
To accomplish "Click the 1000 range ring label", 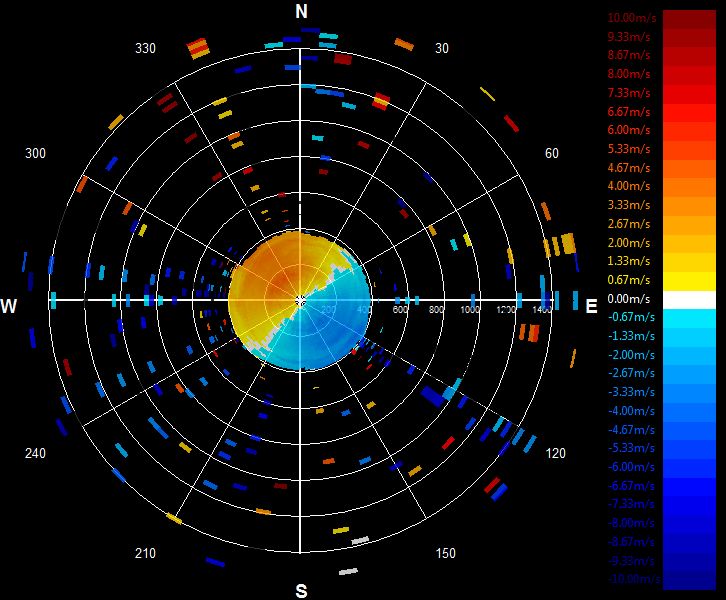I will click(x=470, y=309).
